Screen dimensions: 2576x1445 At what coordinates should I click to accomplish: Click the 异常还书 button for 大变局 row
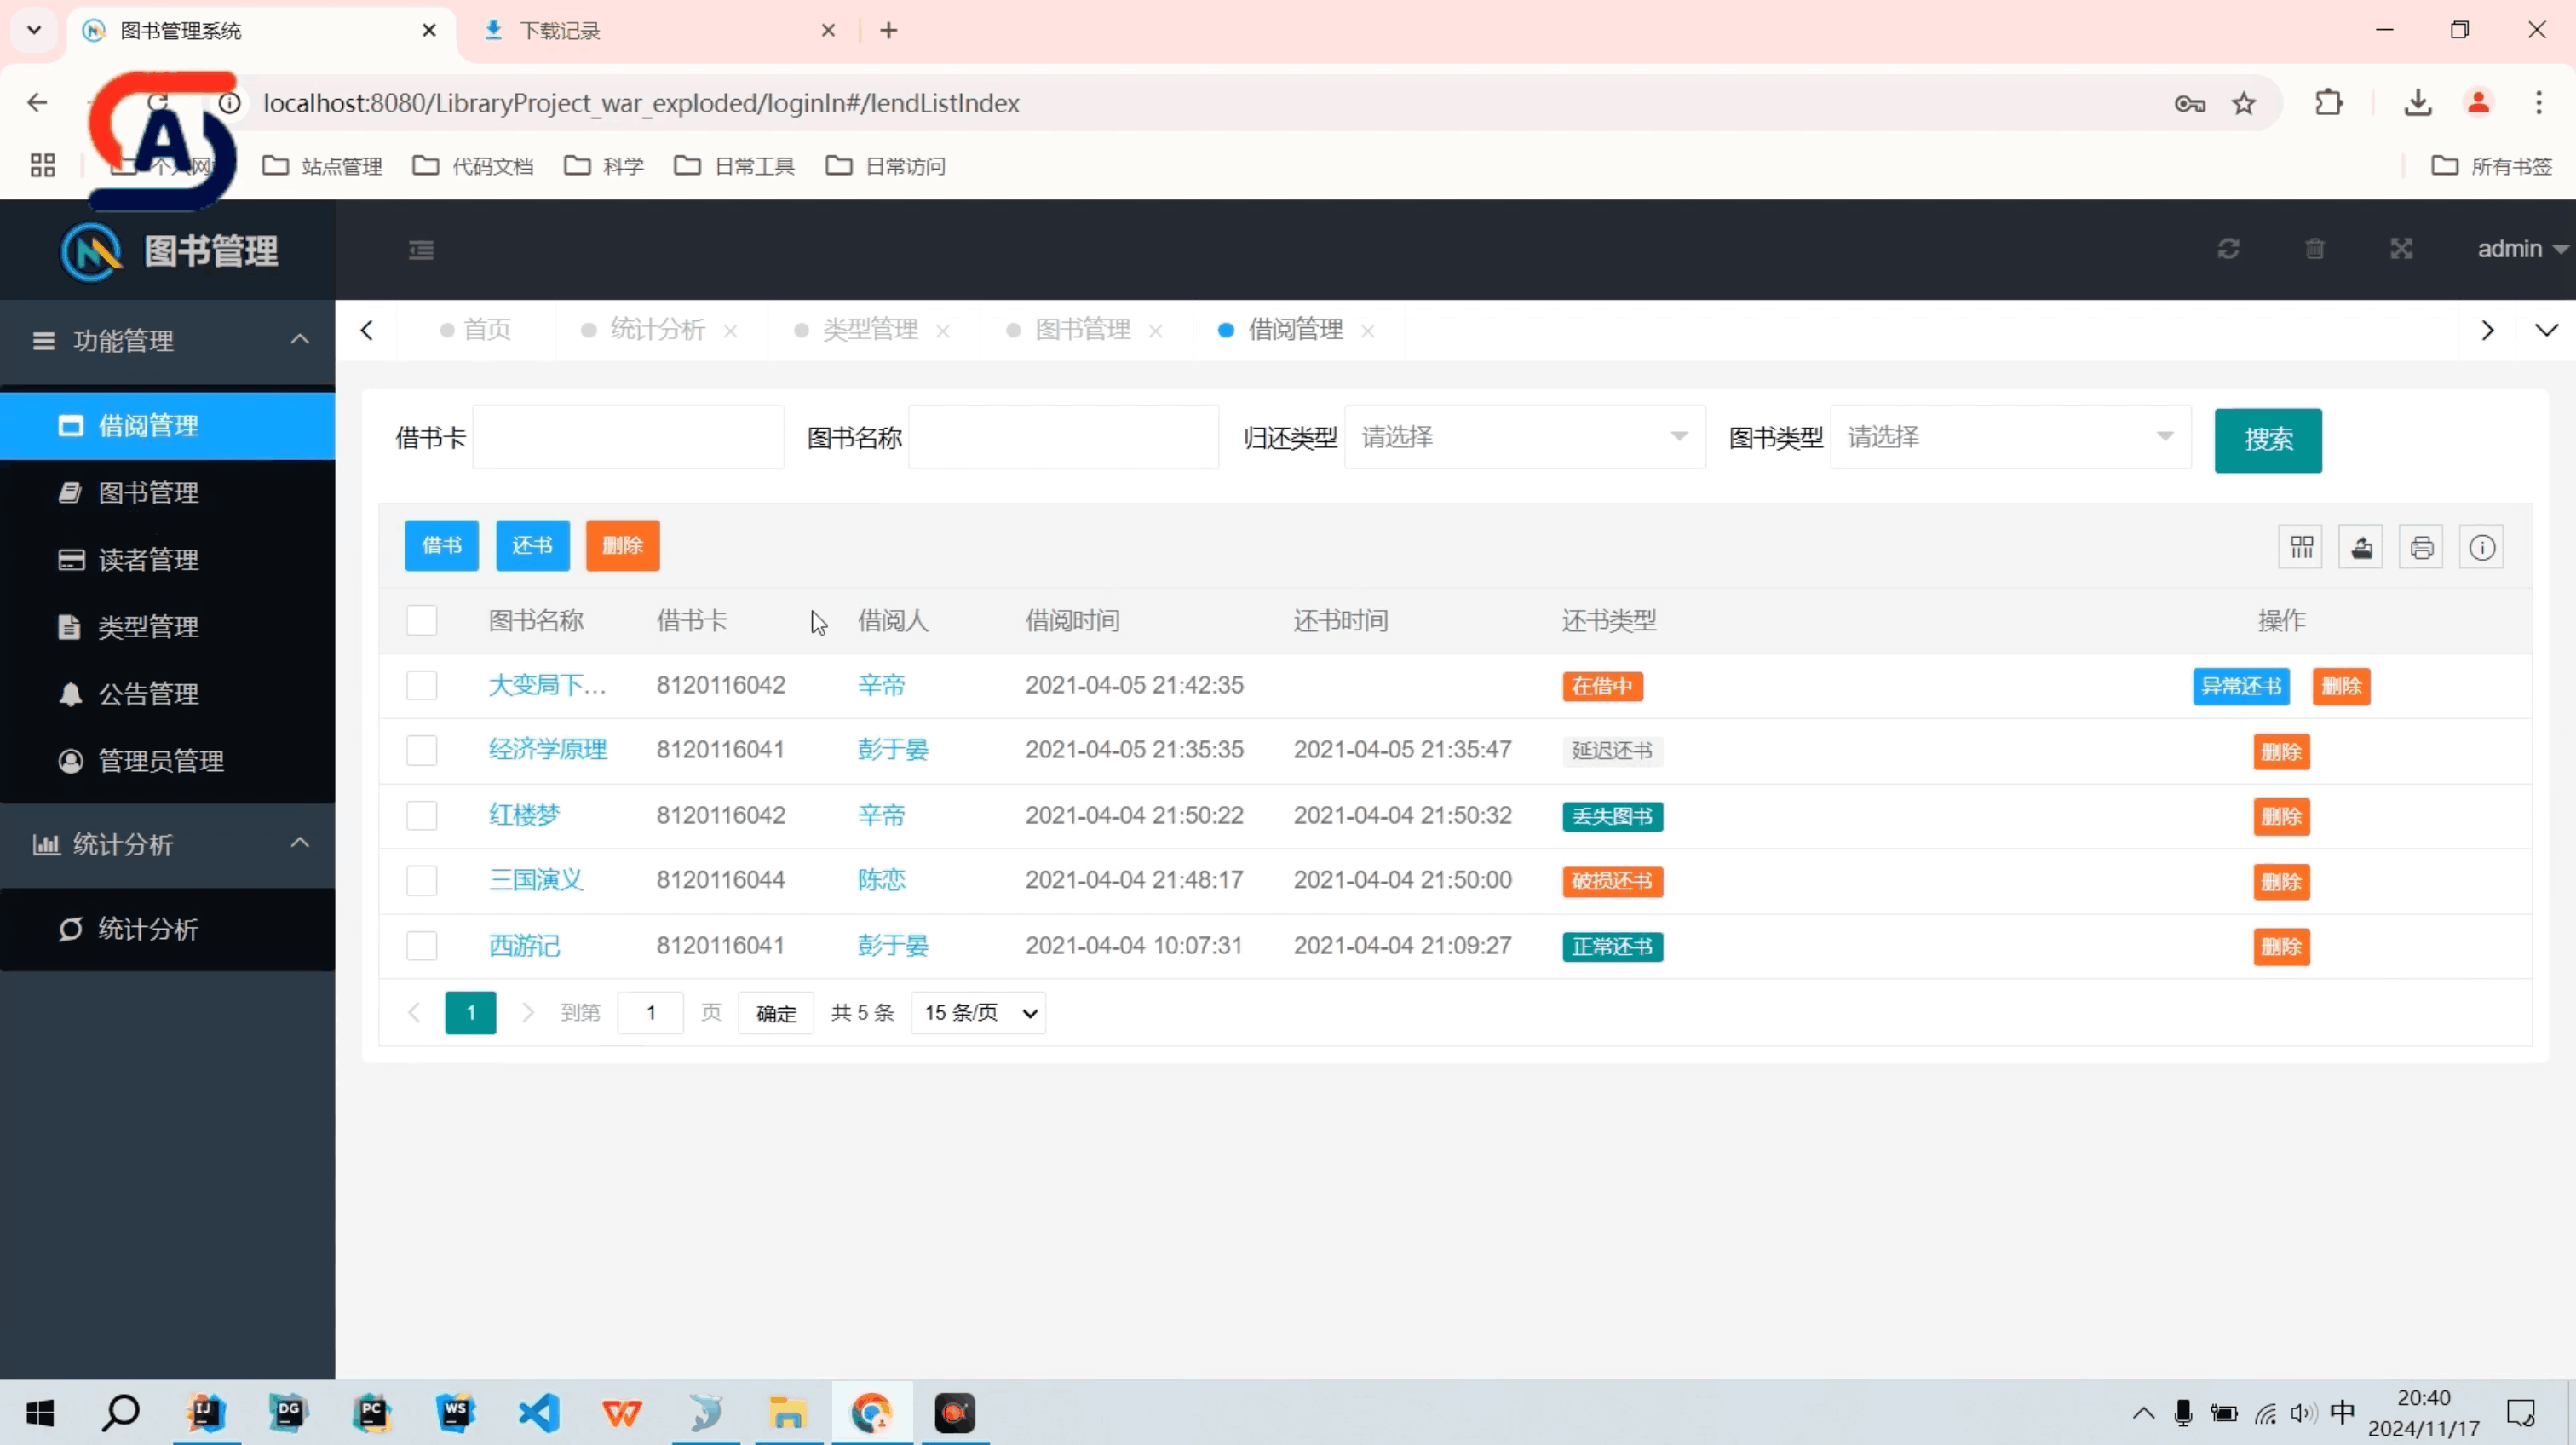tap(2241, 686)
